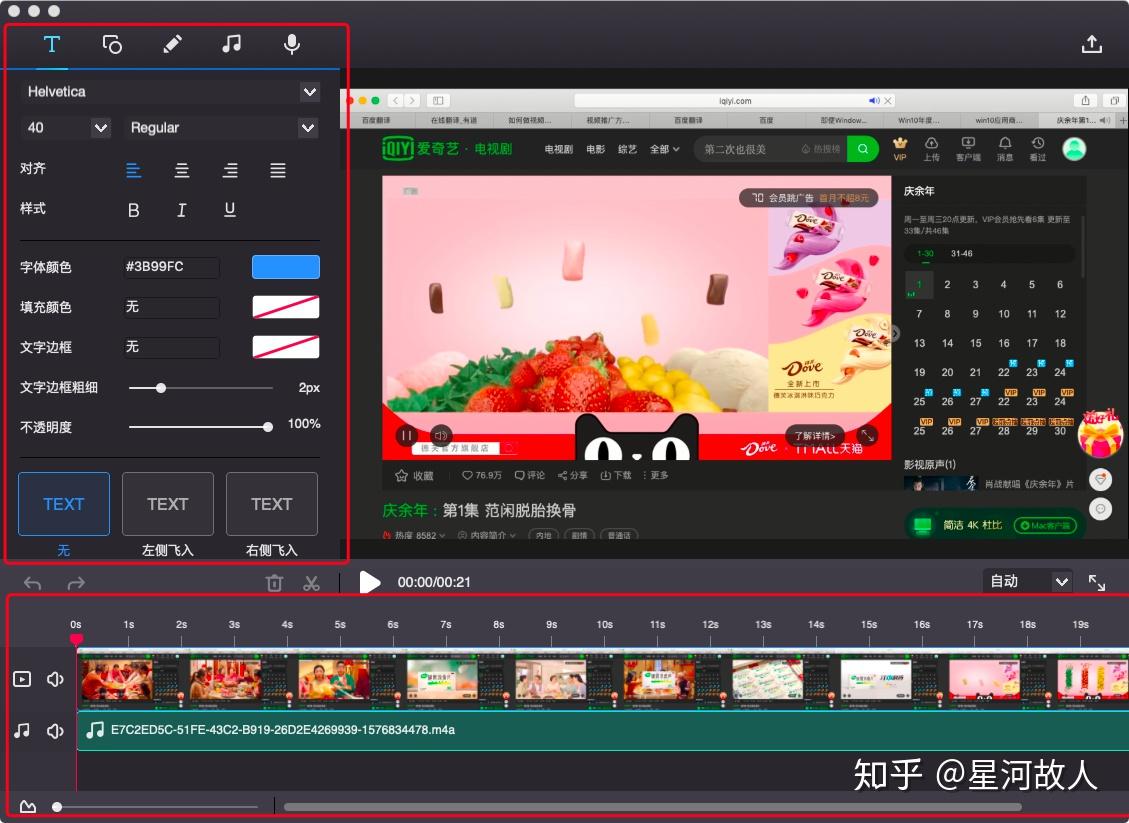Toggle underline text style
The width and height of the screenshot is (1129, 823).
click(229, 210)
